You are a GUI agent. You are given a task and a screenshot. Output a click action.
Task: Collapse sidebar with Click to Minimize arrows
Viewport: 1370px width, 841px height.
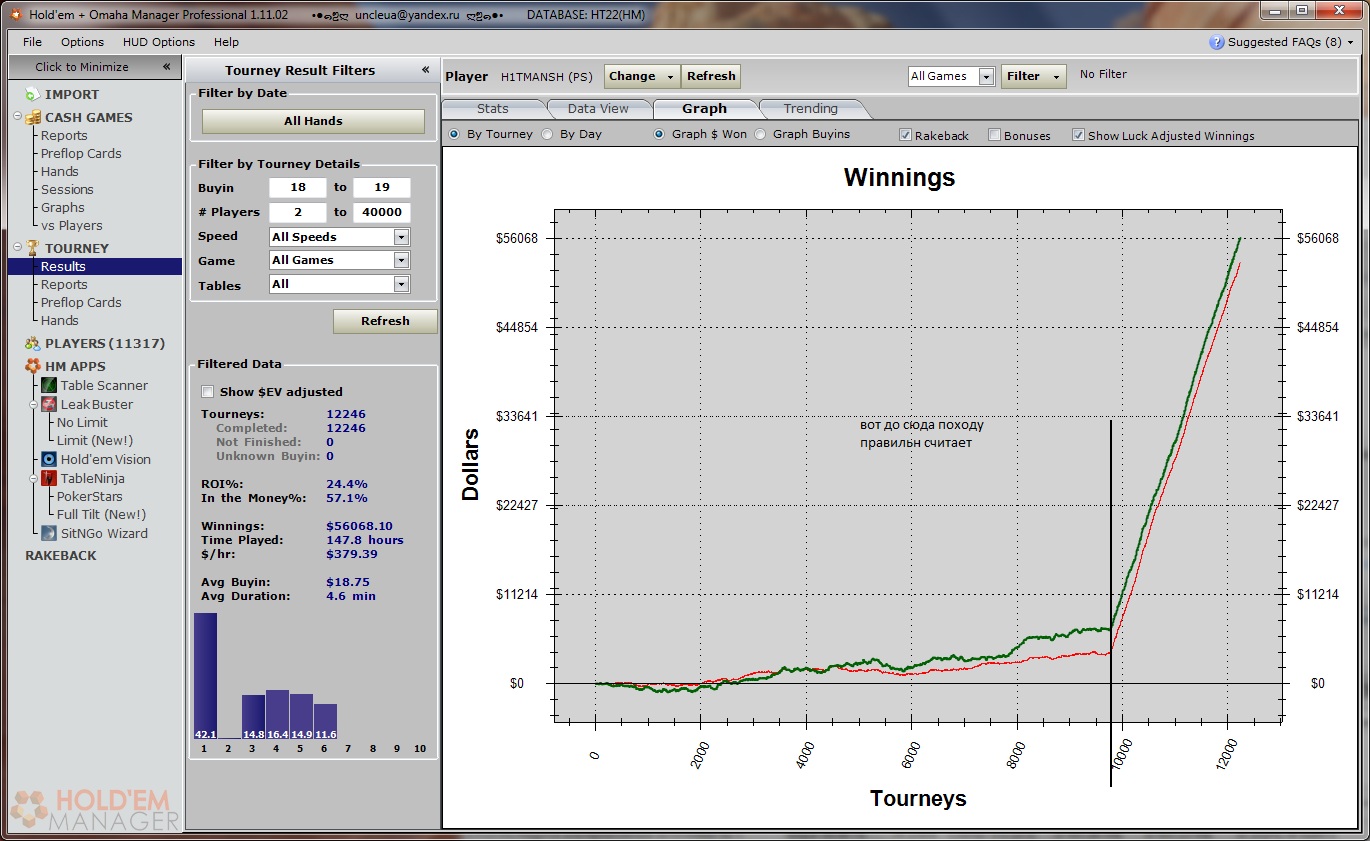click(167, 67)
